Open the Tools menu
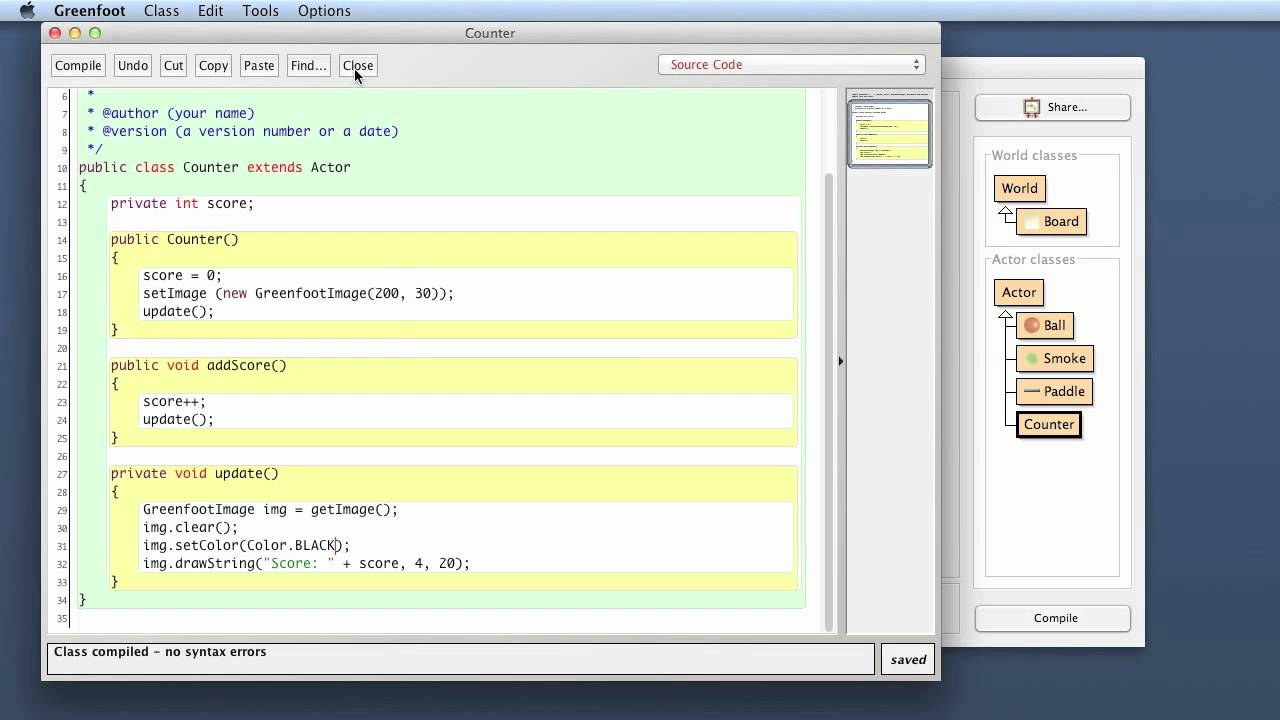This screenshot has height=720, width=1280. pos(260,11)
